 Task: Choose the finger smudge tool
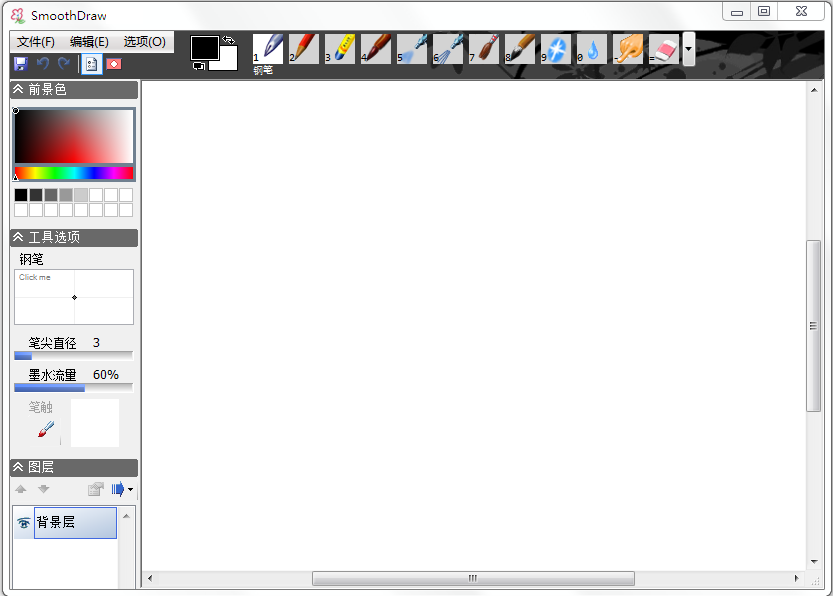628,49
